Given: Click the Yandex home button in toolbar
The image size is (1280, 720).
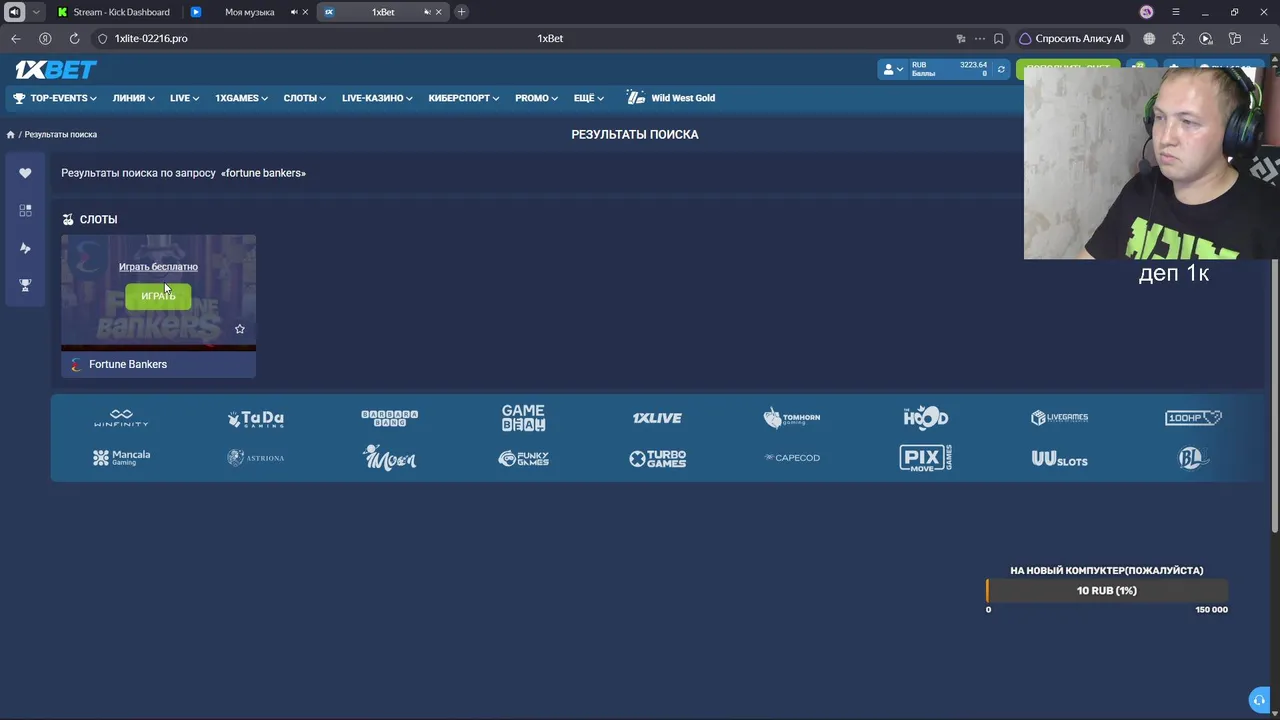Looking at the screenshot, I should (45, 38).
